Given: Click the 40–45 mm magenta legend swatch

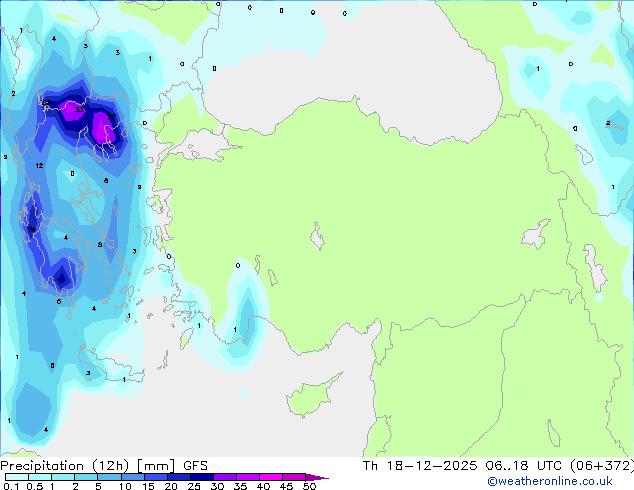Looking at the screenshot, I should point(271,477).
